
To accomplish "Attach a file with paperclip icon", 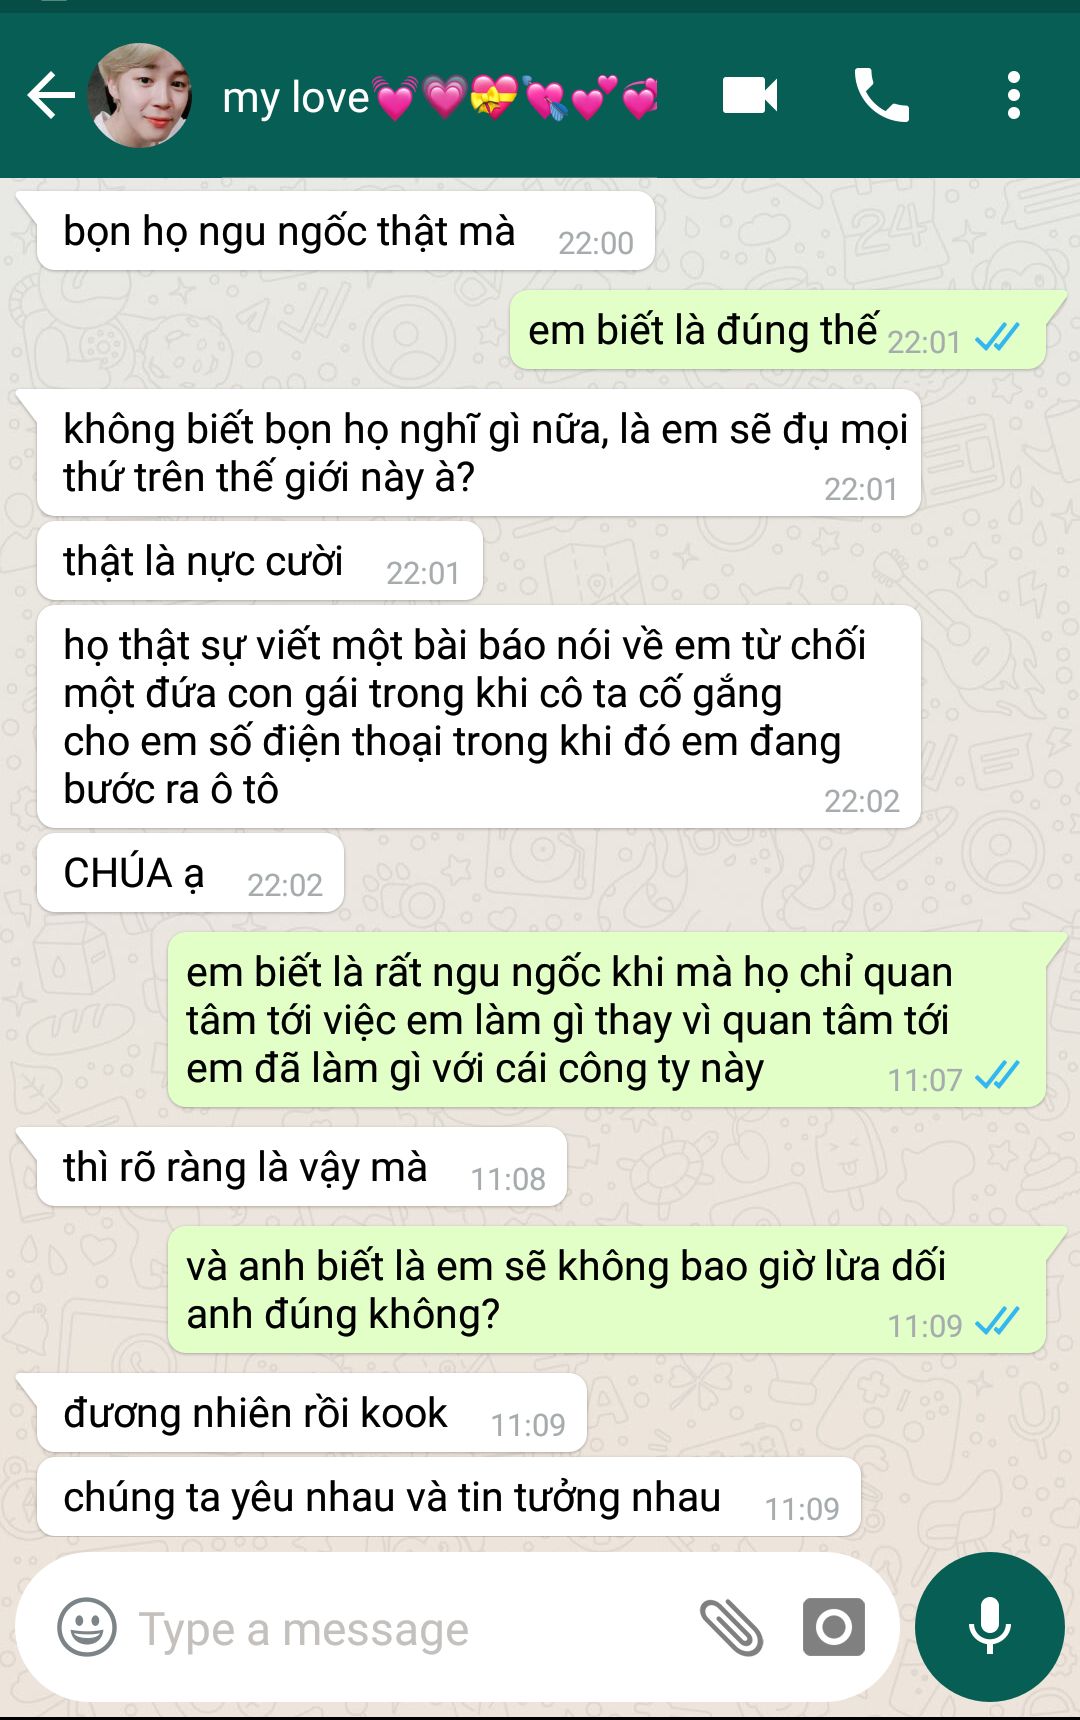I will pyautogui.click(x=731, y=1627).
